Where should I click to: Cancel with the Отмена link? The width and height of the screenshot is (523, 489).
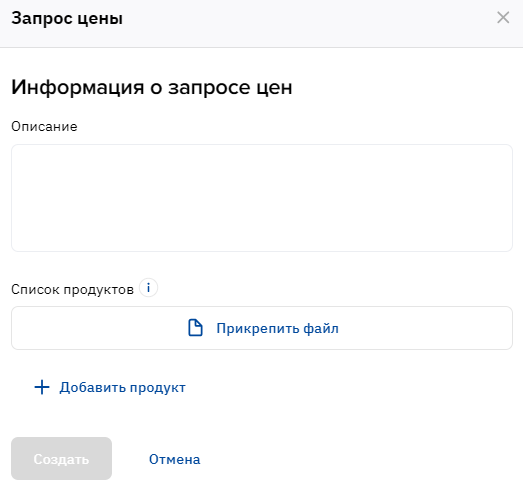[174, 459]
